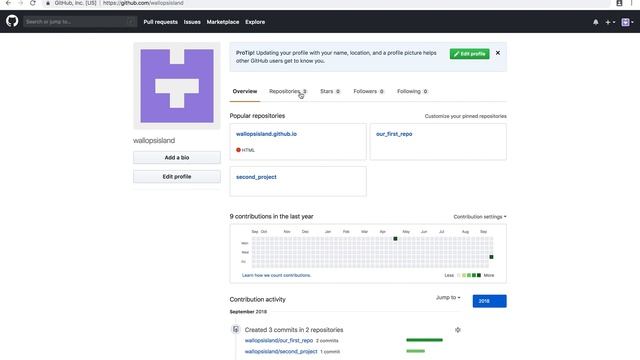Reload the page with the refresh icon

tap(33, 3)
